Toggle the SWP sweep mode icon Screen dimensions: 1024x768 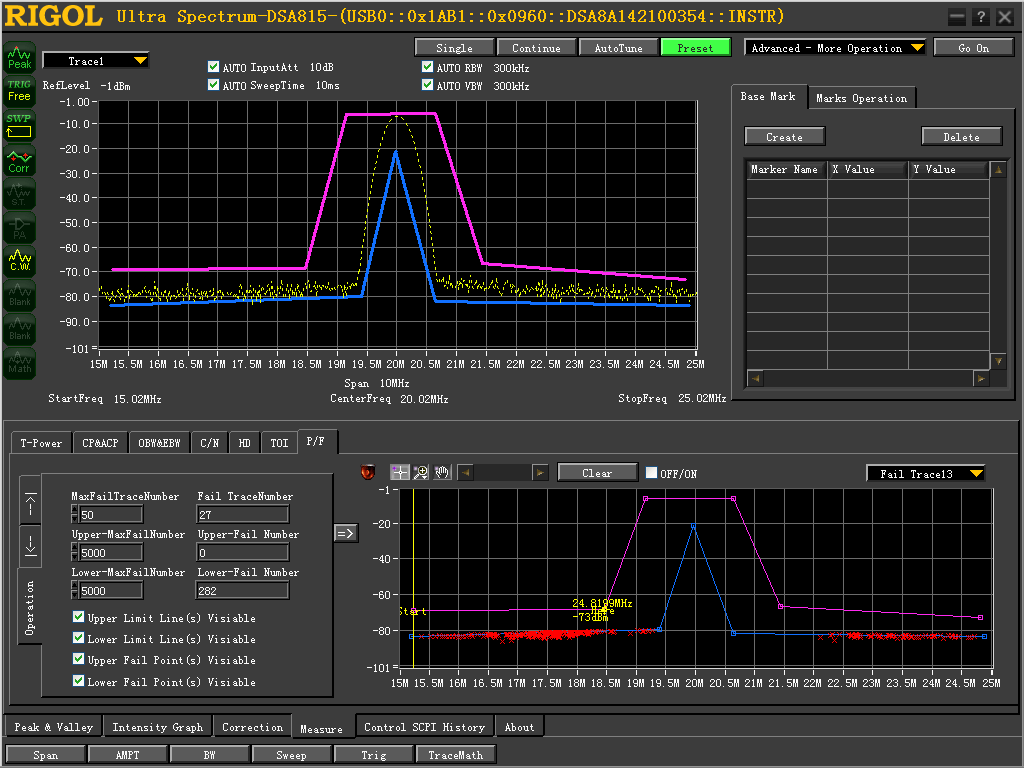(x=20, y=125)
